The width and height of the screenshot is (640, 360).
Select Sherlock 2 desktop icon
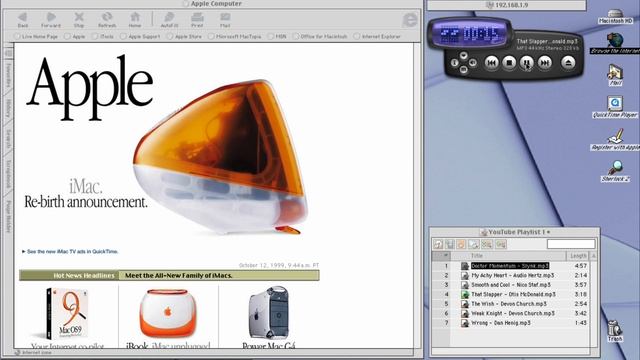(615, 171)
